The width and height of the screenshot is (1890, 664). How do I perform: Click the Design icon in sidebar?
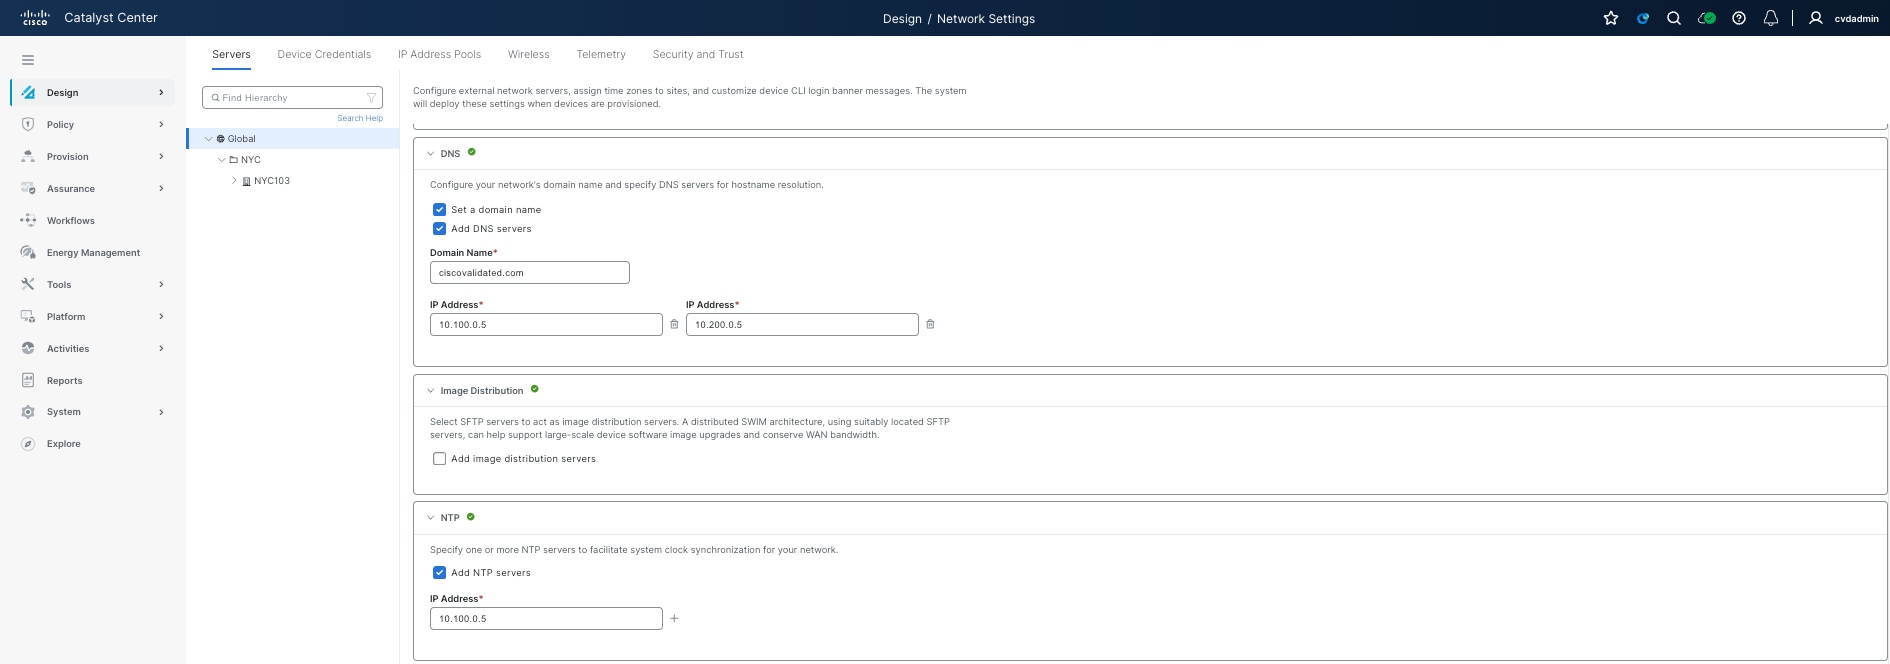pos(28,92)
